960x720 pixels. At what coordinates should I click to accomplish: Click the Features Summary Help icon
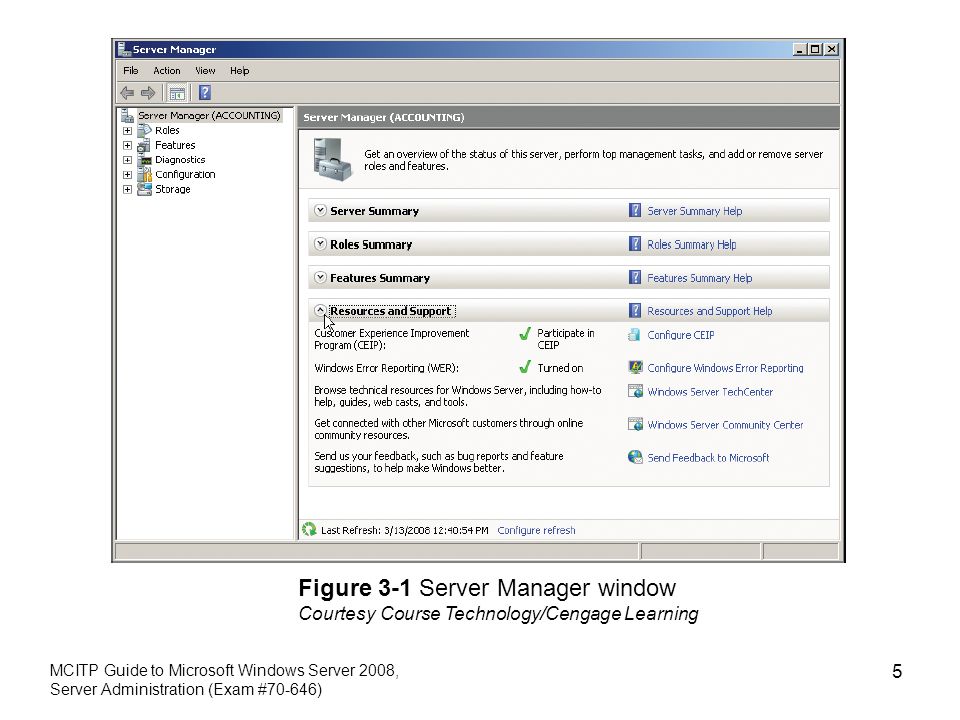(635, 277)
